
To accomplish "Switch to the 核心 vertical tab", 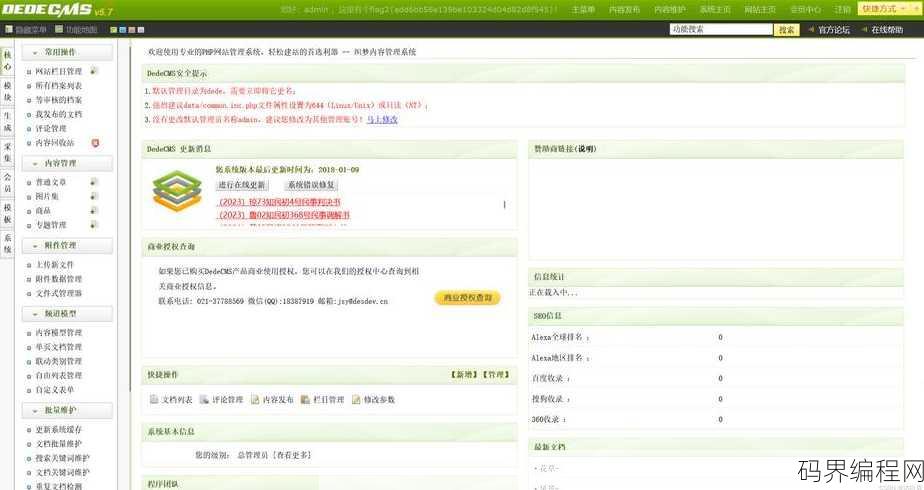I will coord(7,61).
